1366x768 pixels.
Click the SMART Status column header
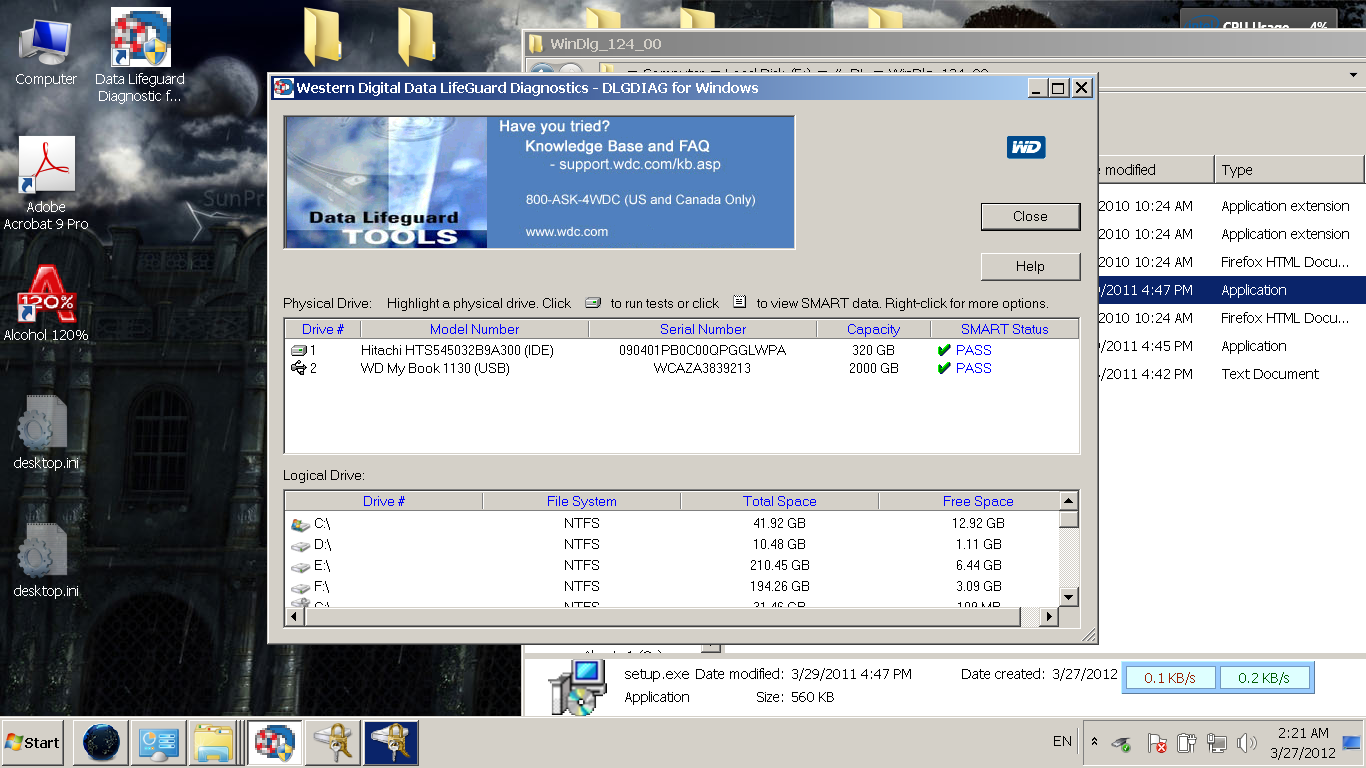click(1005, 329)
